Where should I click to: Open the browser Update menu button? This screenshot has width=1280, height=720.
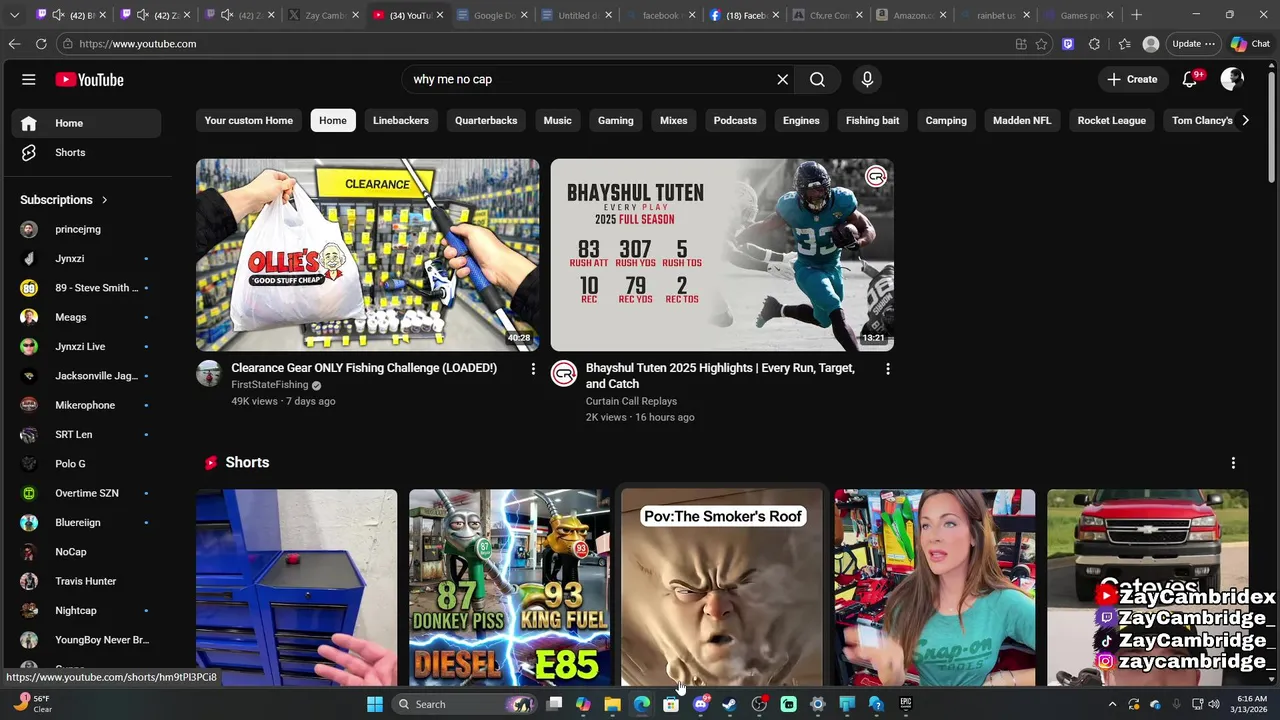tap(1193, 44)
